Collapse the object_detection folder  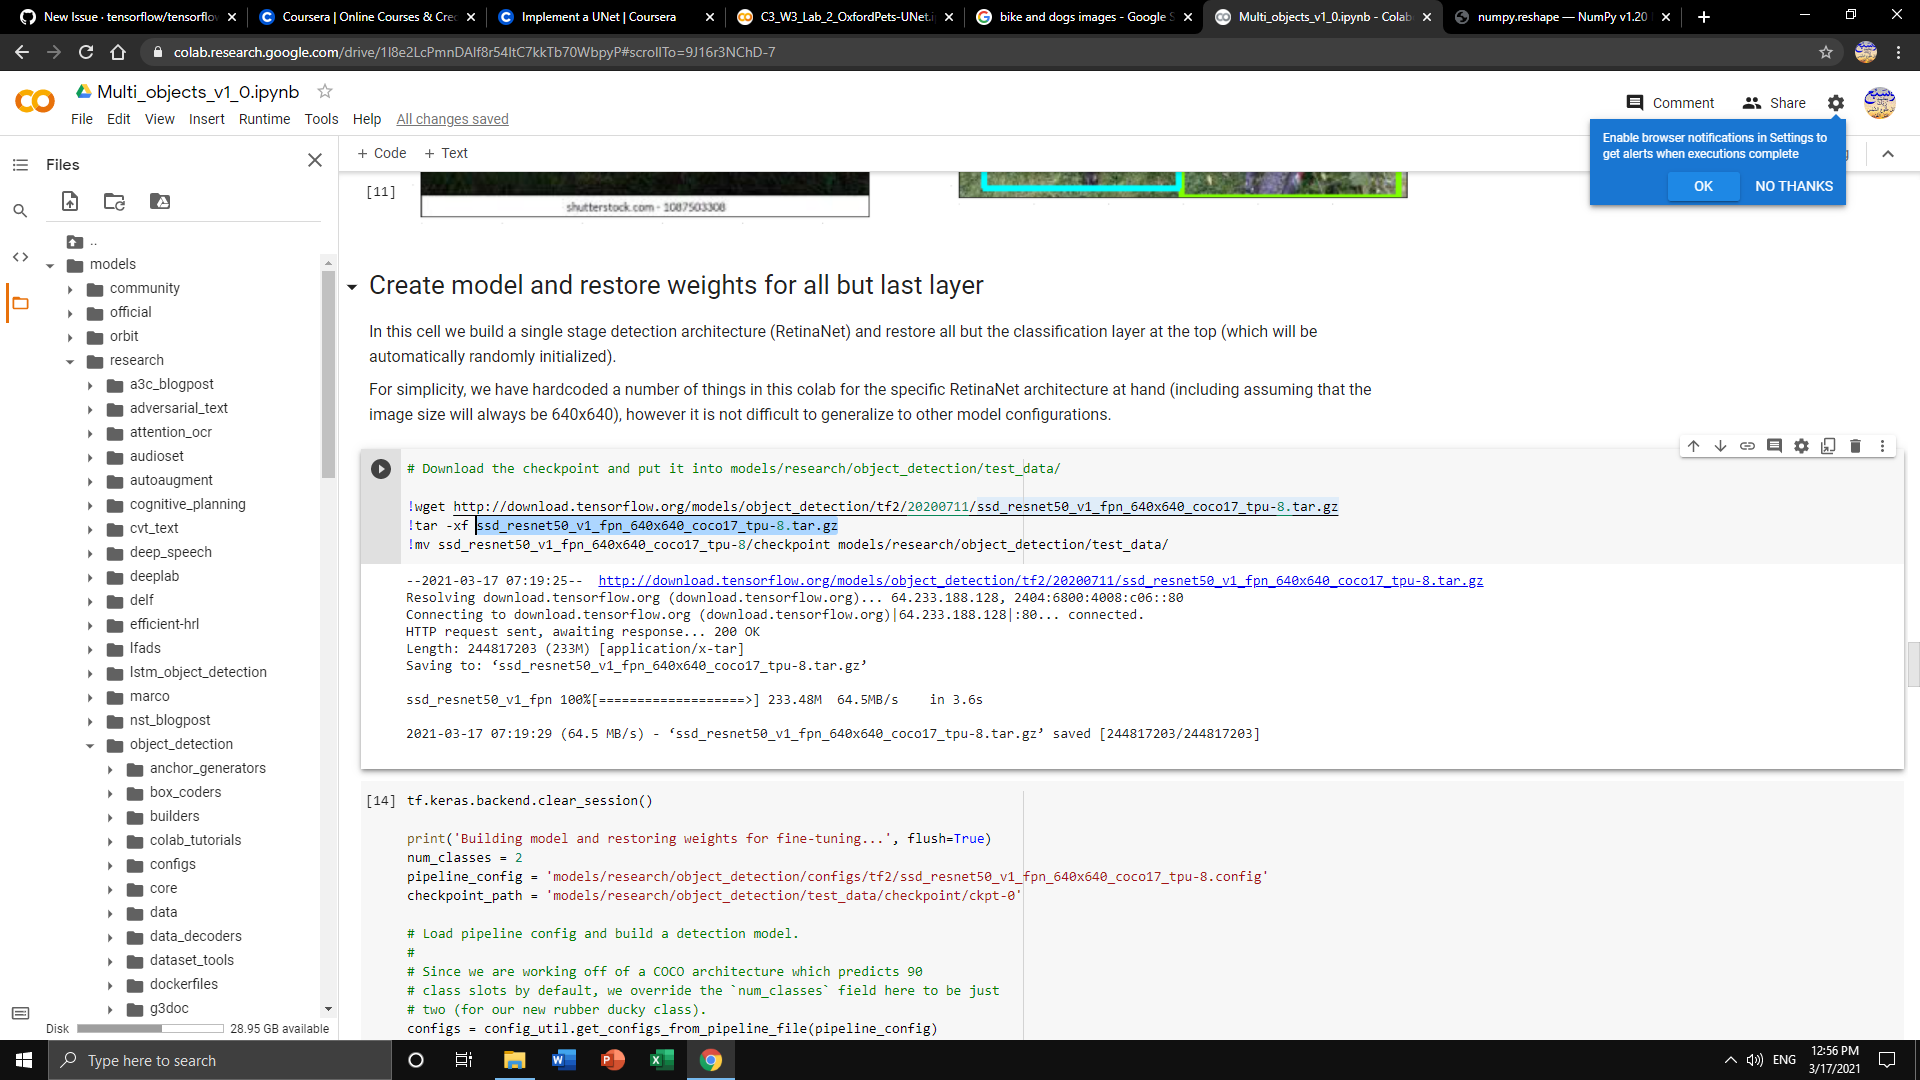pos(90,745)
